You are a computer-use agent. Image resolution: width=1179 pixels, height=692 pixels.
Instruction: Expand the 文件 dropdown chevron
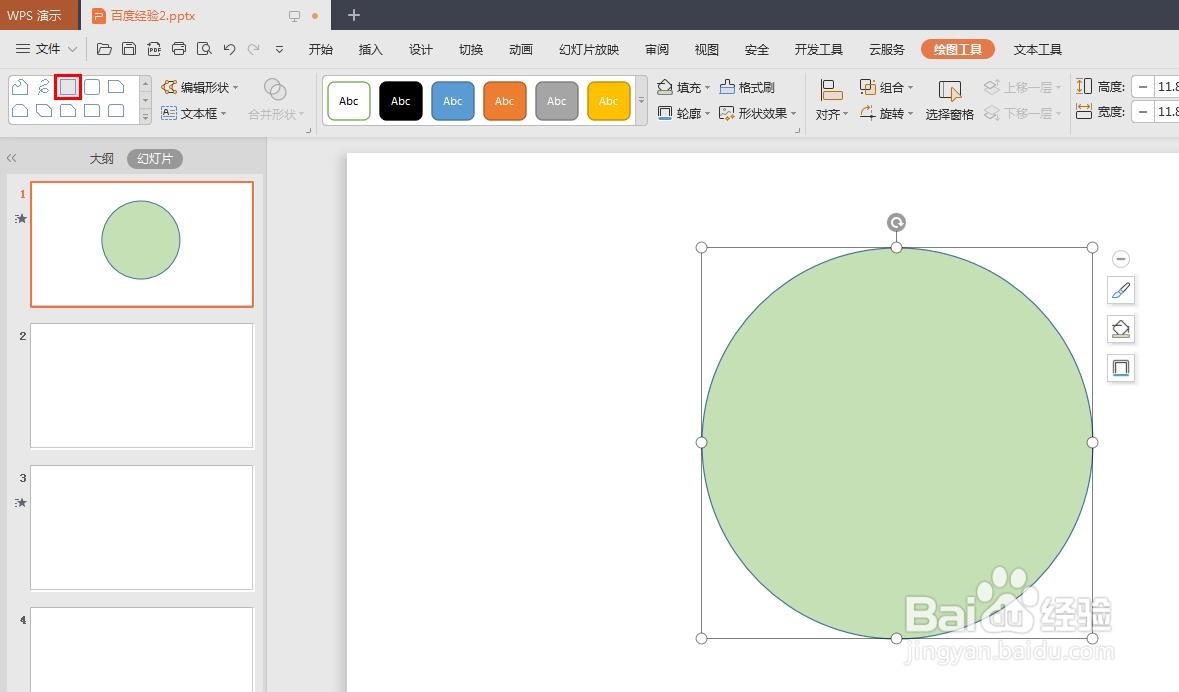[x=72, y=50]
